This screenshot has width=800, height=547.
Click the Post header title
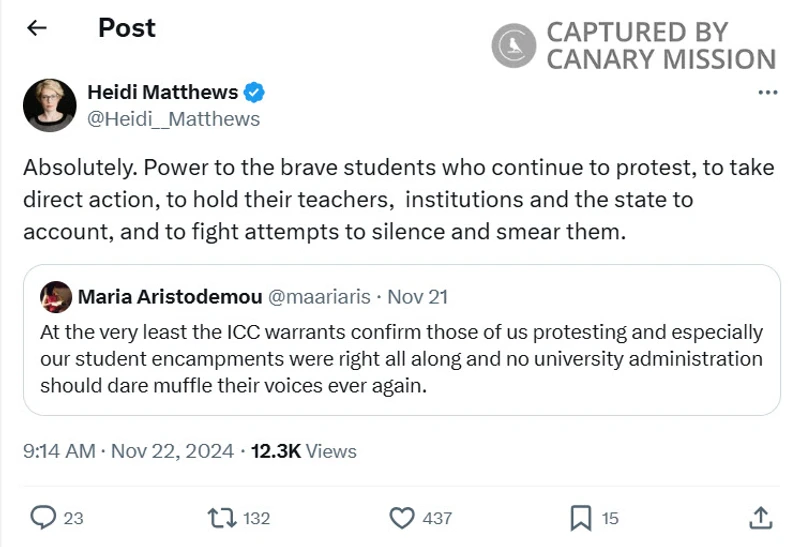127,28
